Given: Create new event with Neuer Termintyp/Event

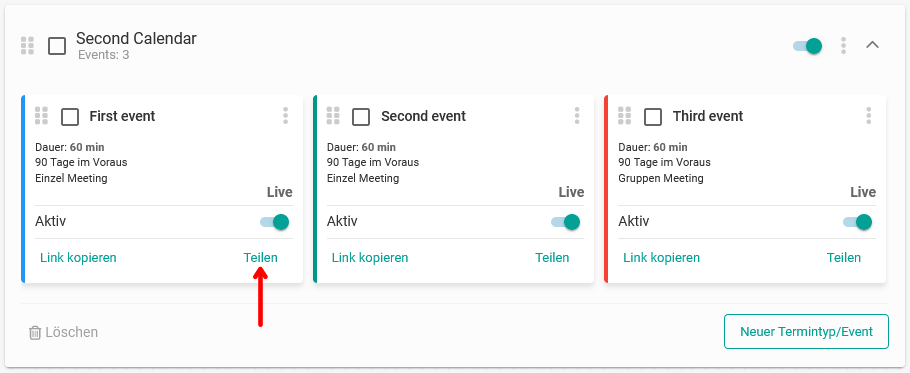Looking at the screenshot, I should tap(806, 332).
